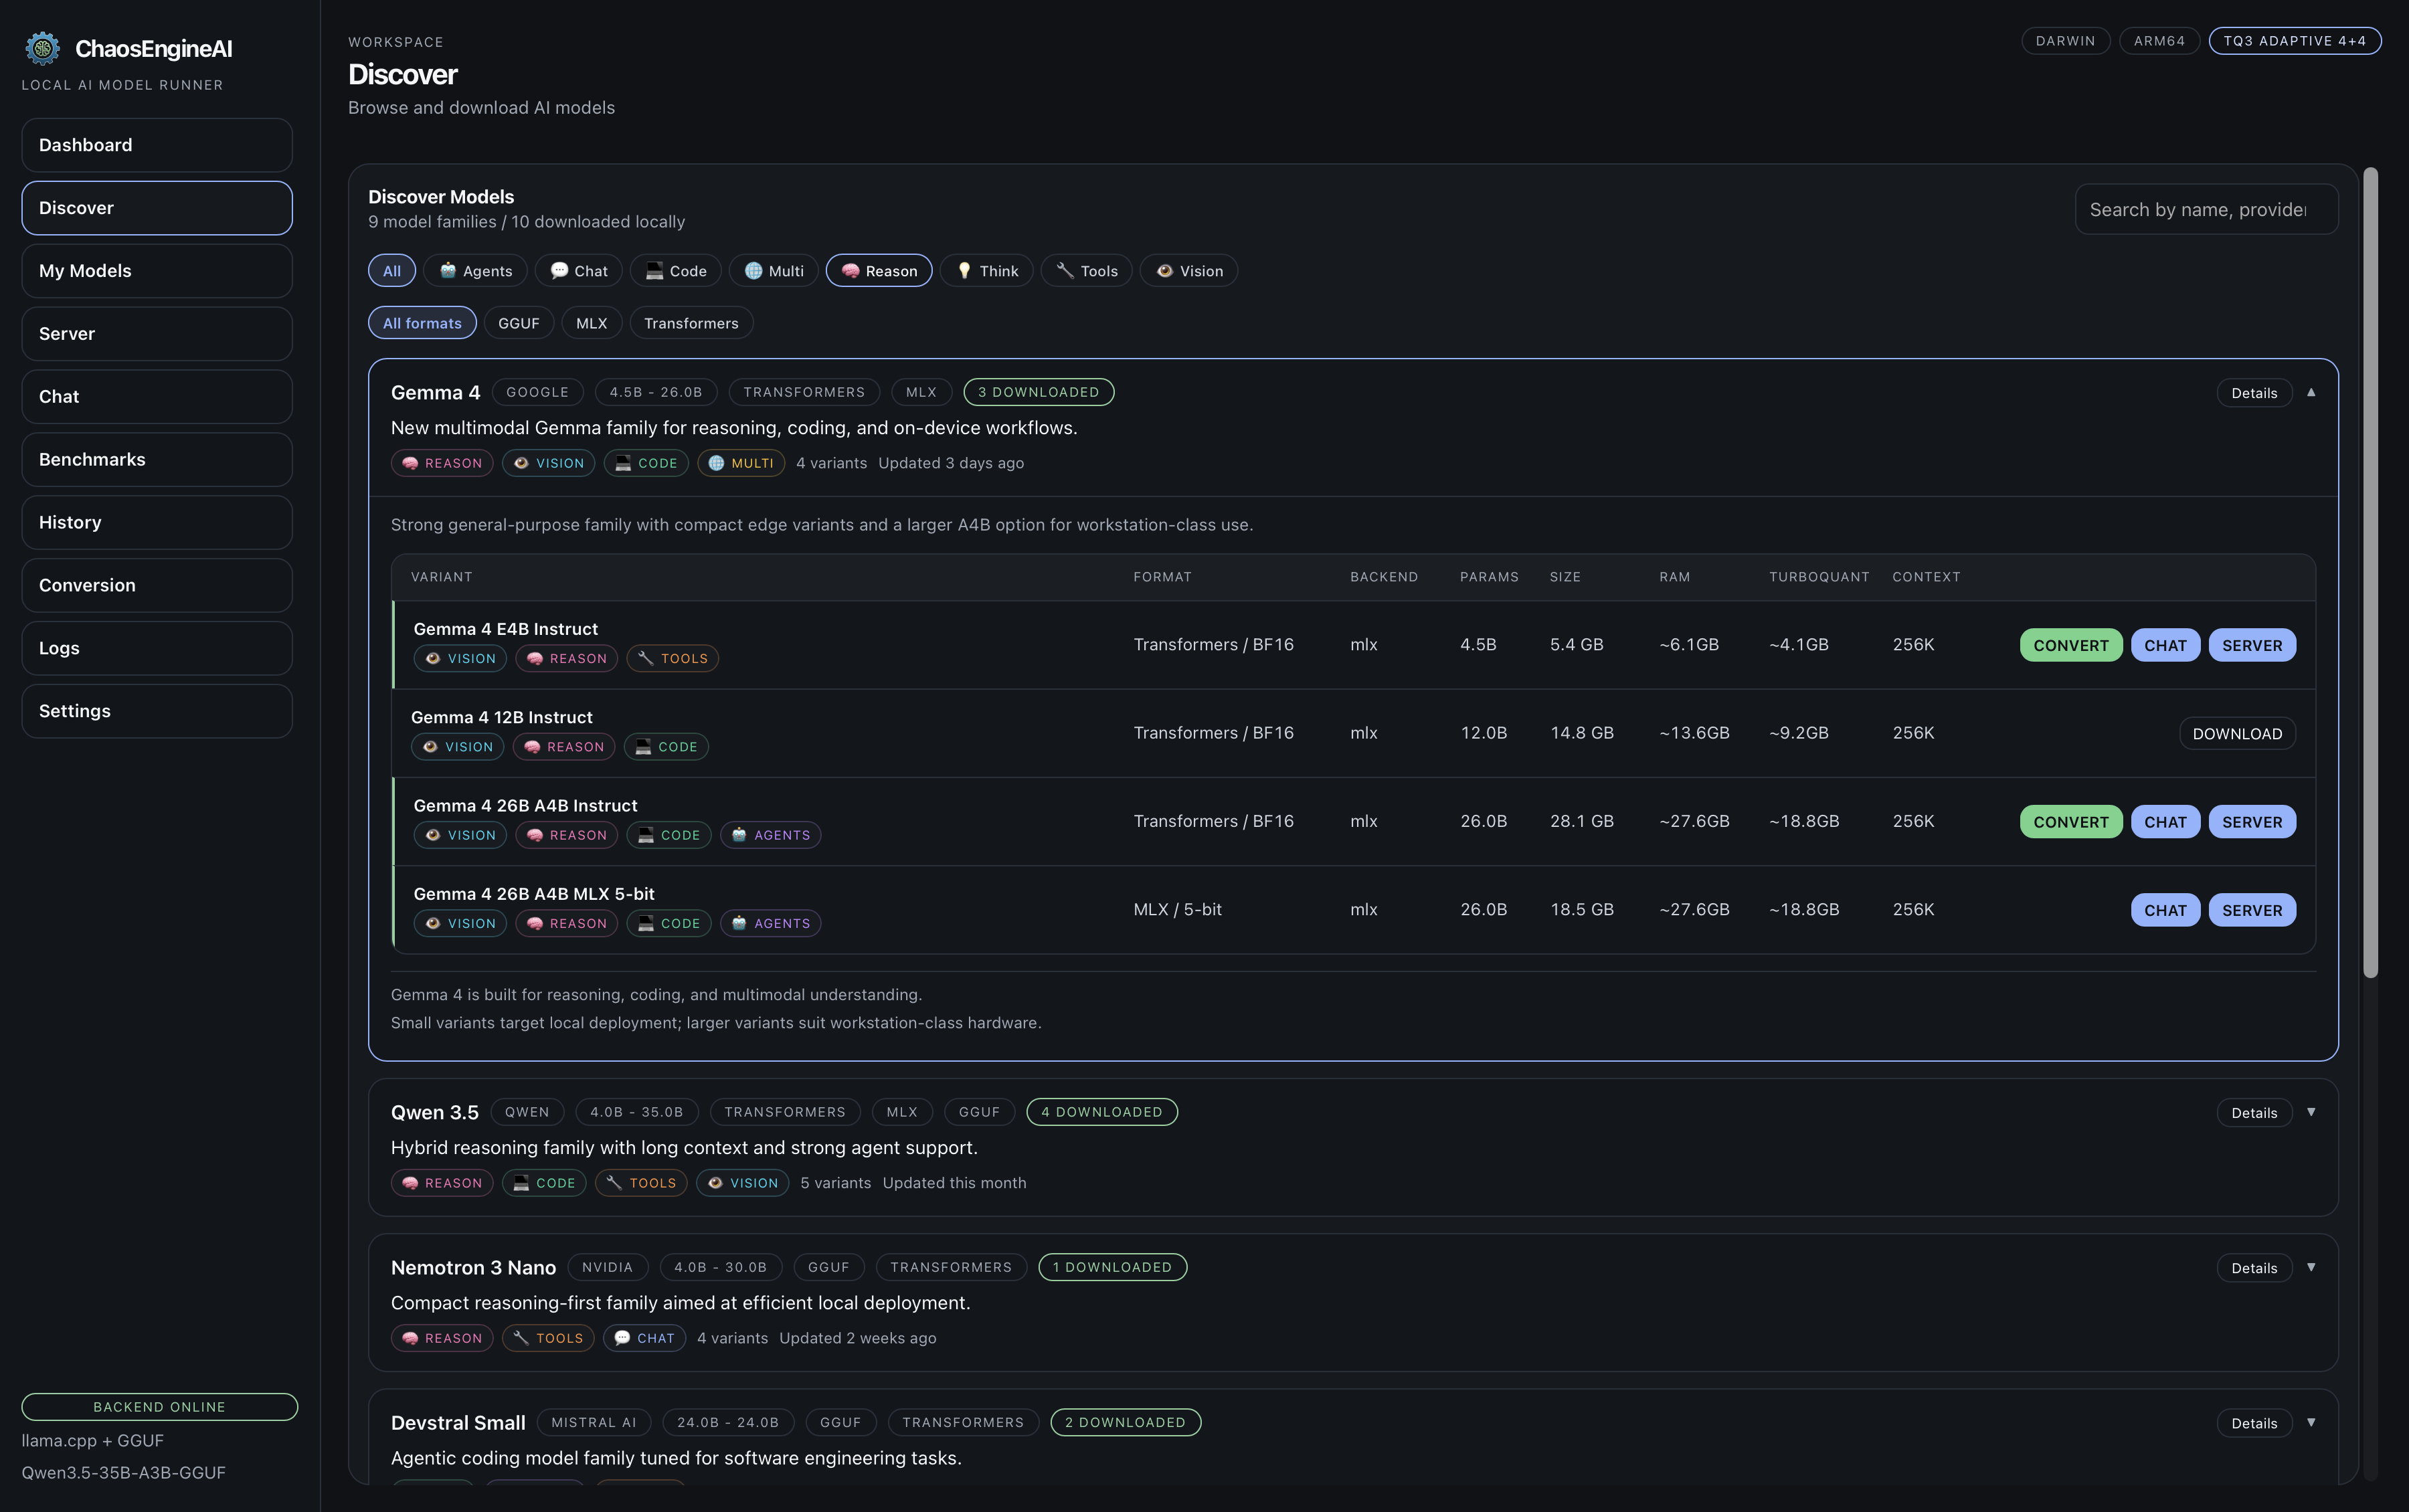Select the Agents filter chip
Image resolution: width=2409 pixels, height=1512 pixels.
(x=476, y=271)
